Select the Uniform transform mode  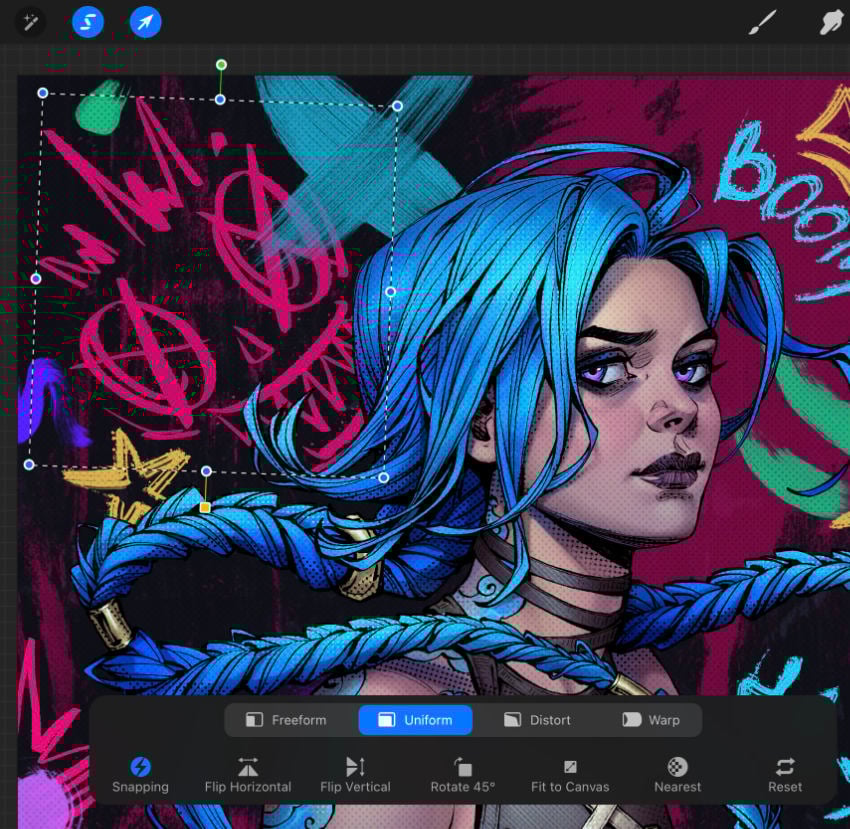tap(415, 720)
